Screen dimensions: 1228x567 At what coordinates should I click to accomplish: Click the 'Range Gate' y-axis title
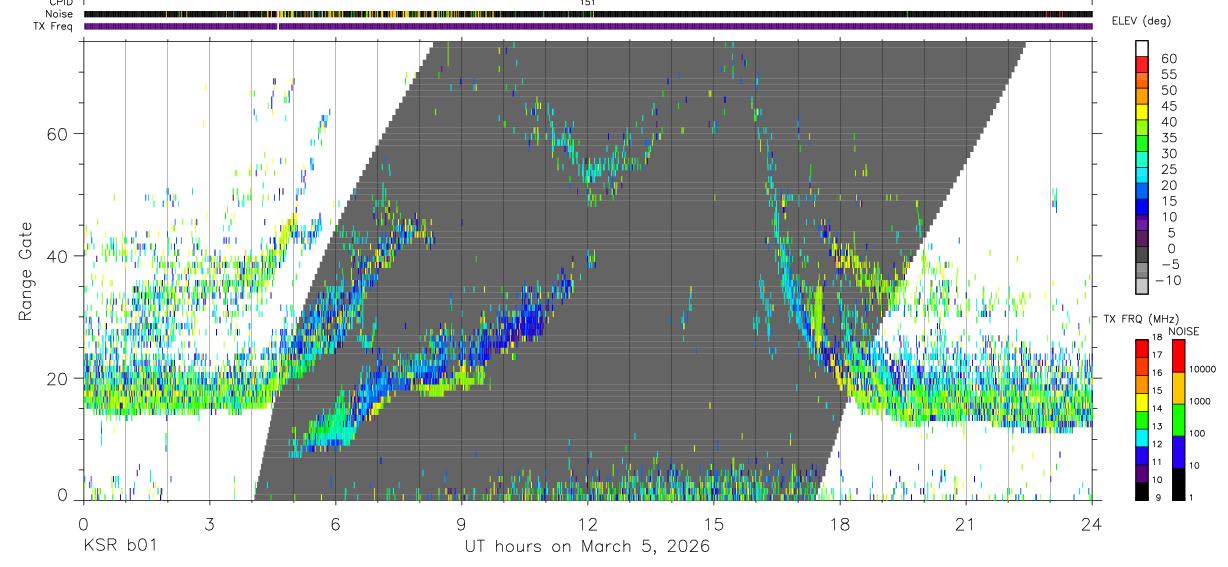pos(26,271)
